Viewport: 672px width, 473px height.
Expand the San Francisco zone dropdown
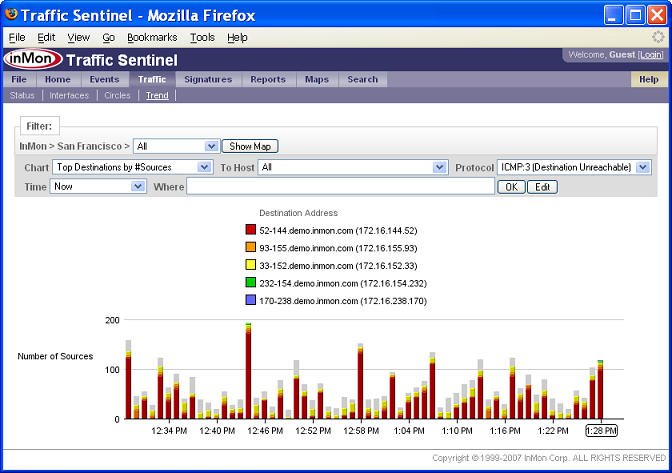point(177,146)
